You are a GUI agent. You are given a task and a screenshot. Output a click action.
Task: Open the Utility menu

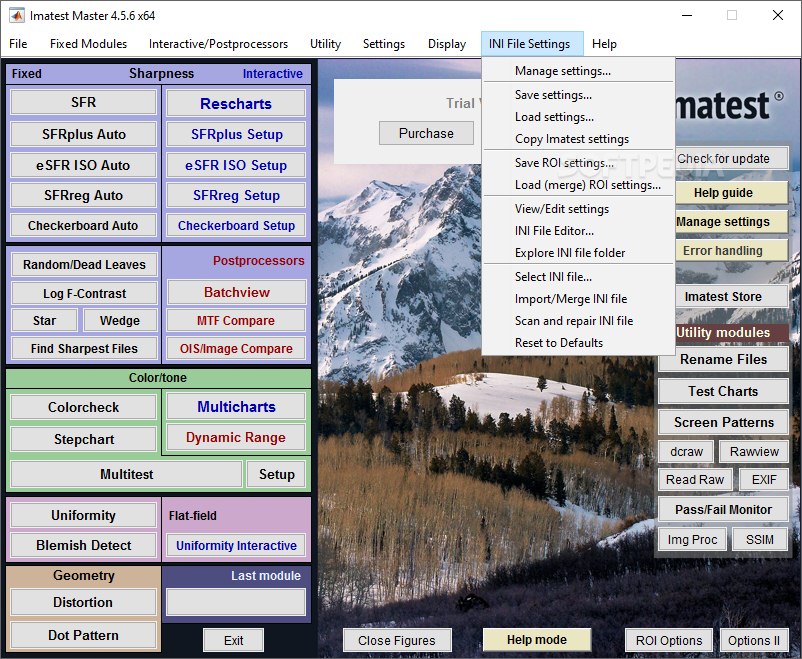325,44
